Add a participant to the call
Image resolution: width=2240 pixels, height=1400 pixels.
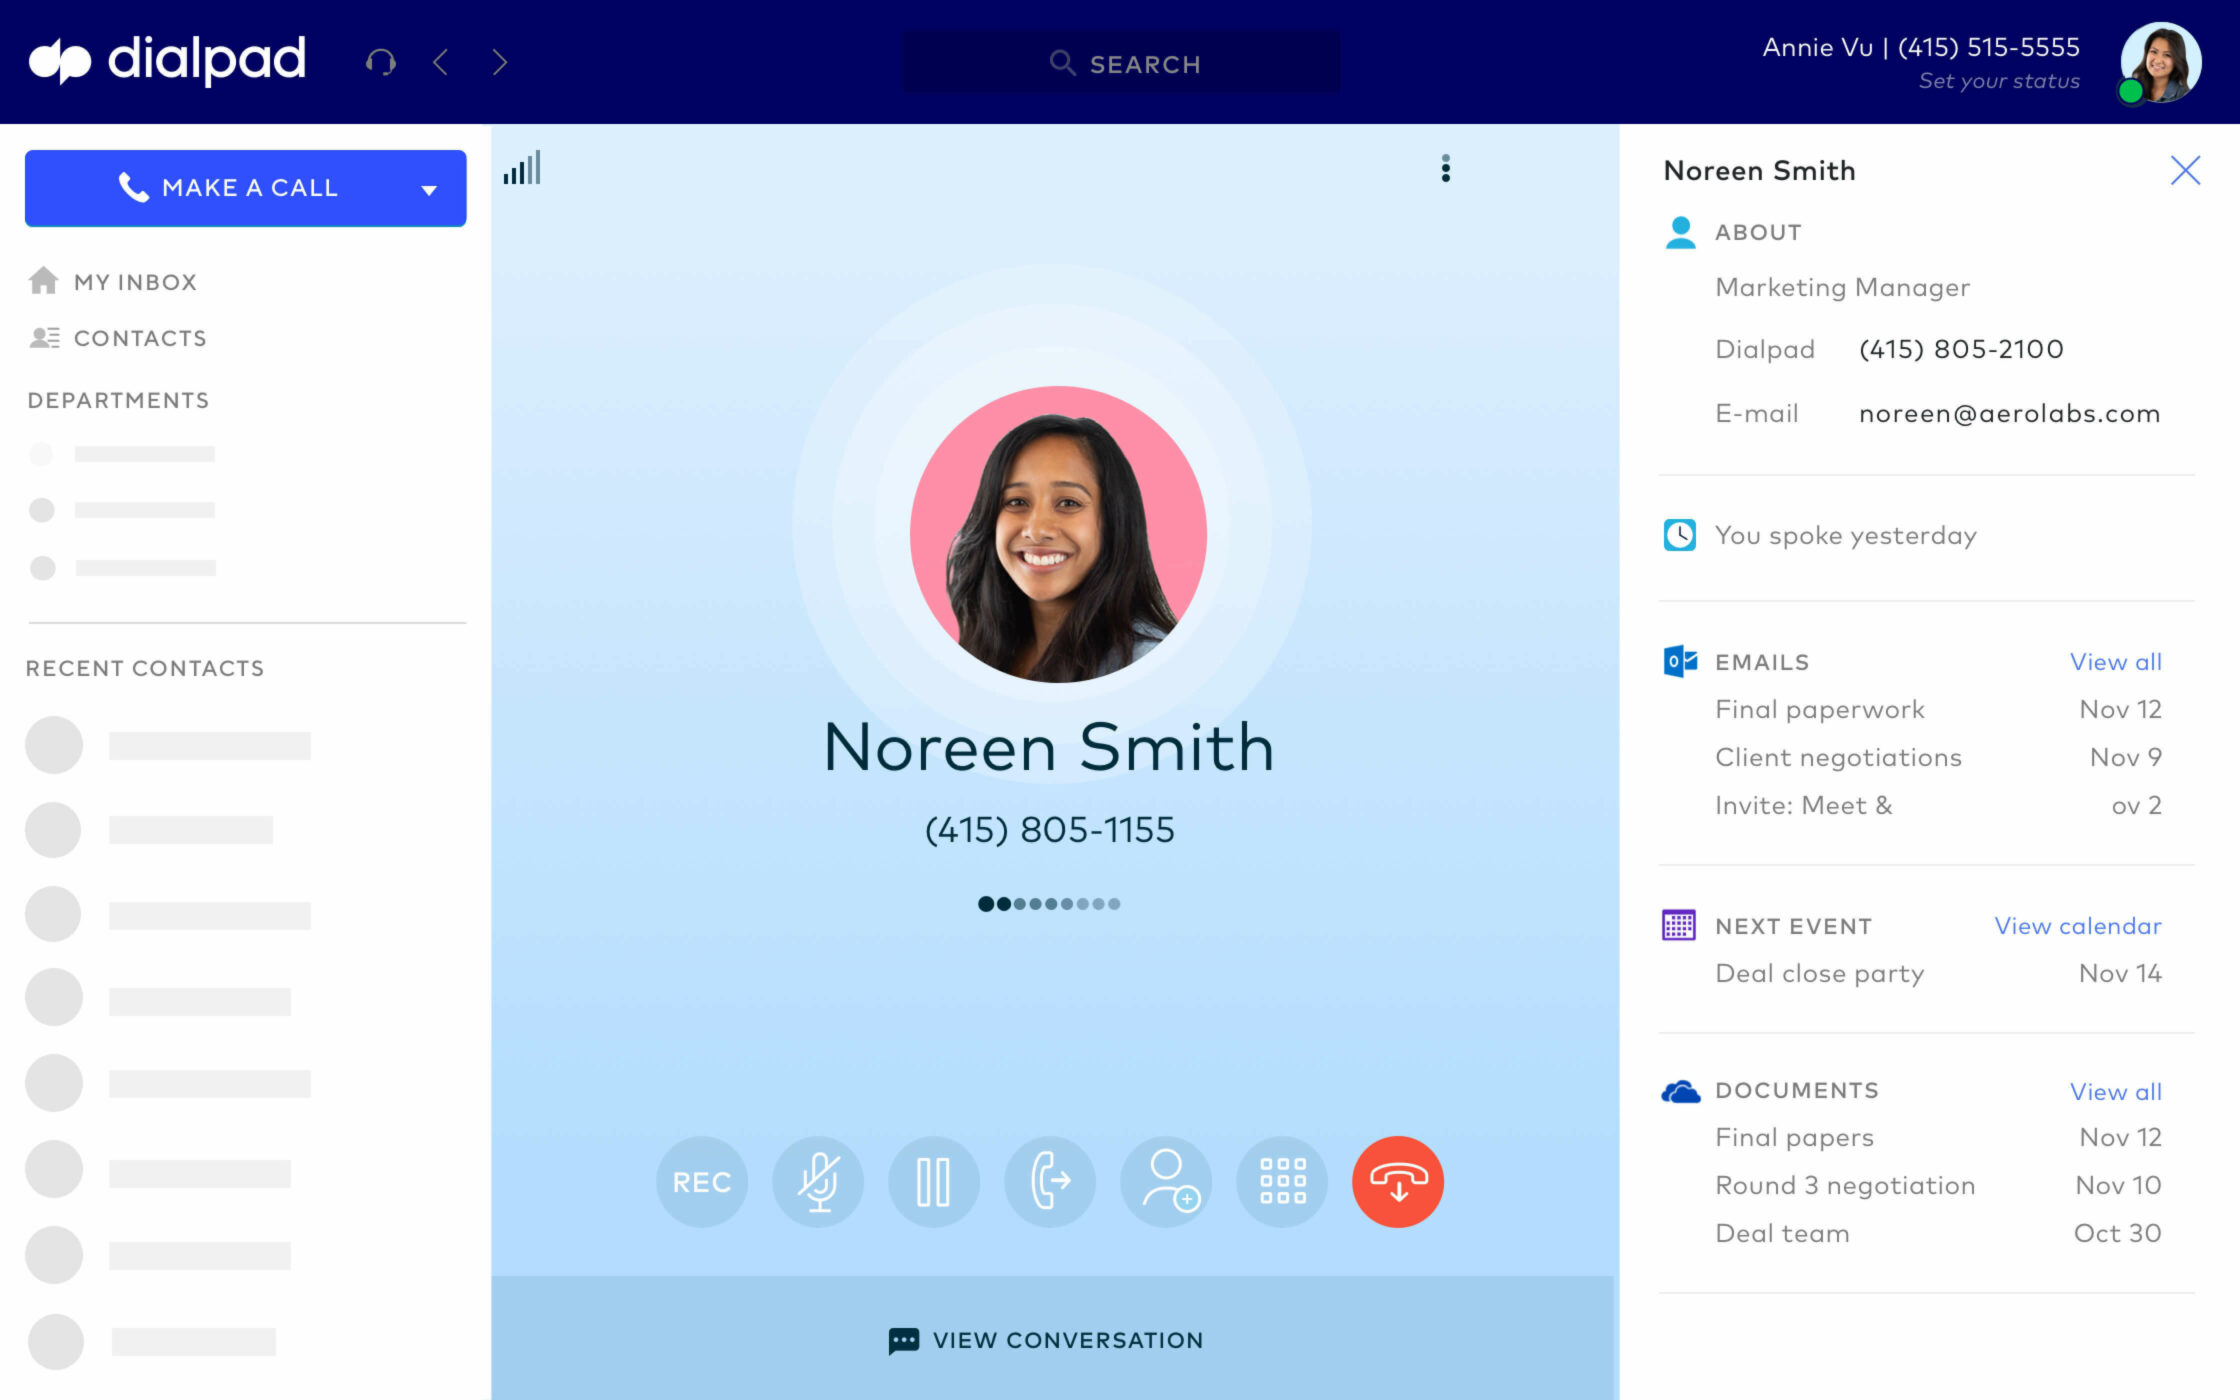pos(1165,1181)
